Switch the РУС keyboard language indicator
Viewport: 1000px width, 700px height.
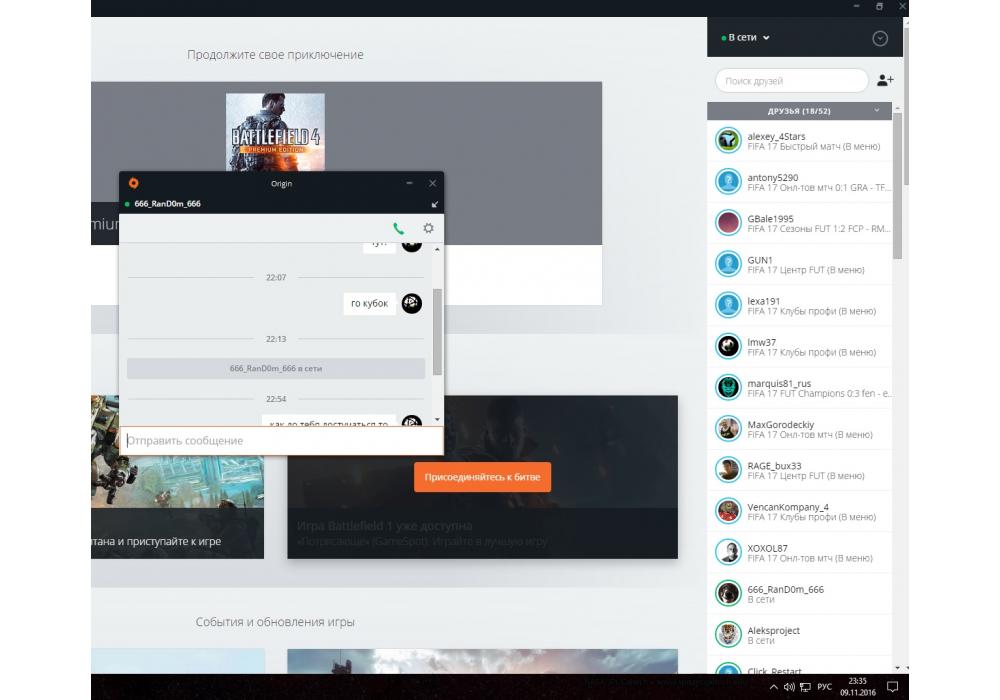[x=824, y=688]
